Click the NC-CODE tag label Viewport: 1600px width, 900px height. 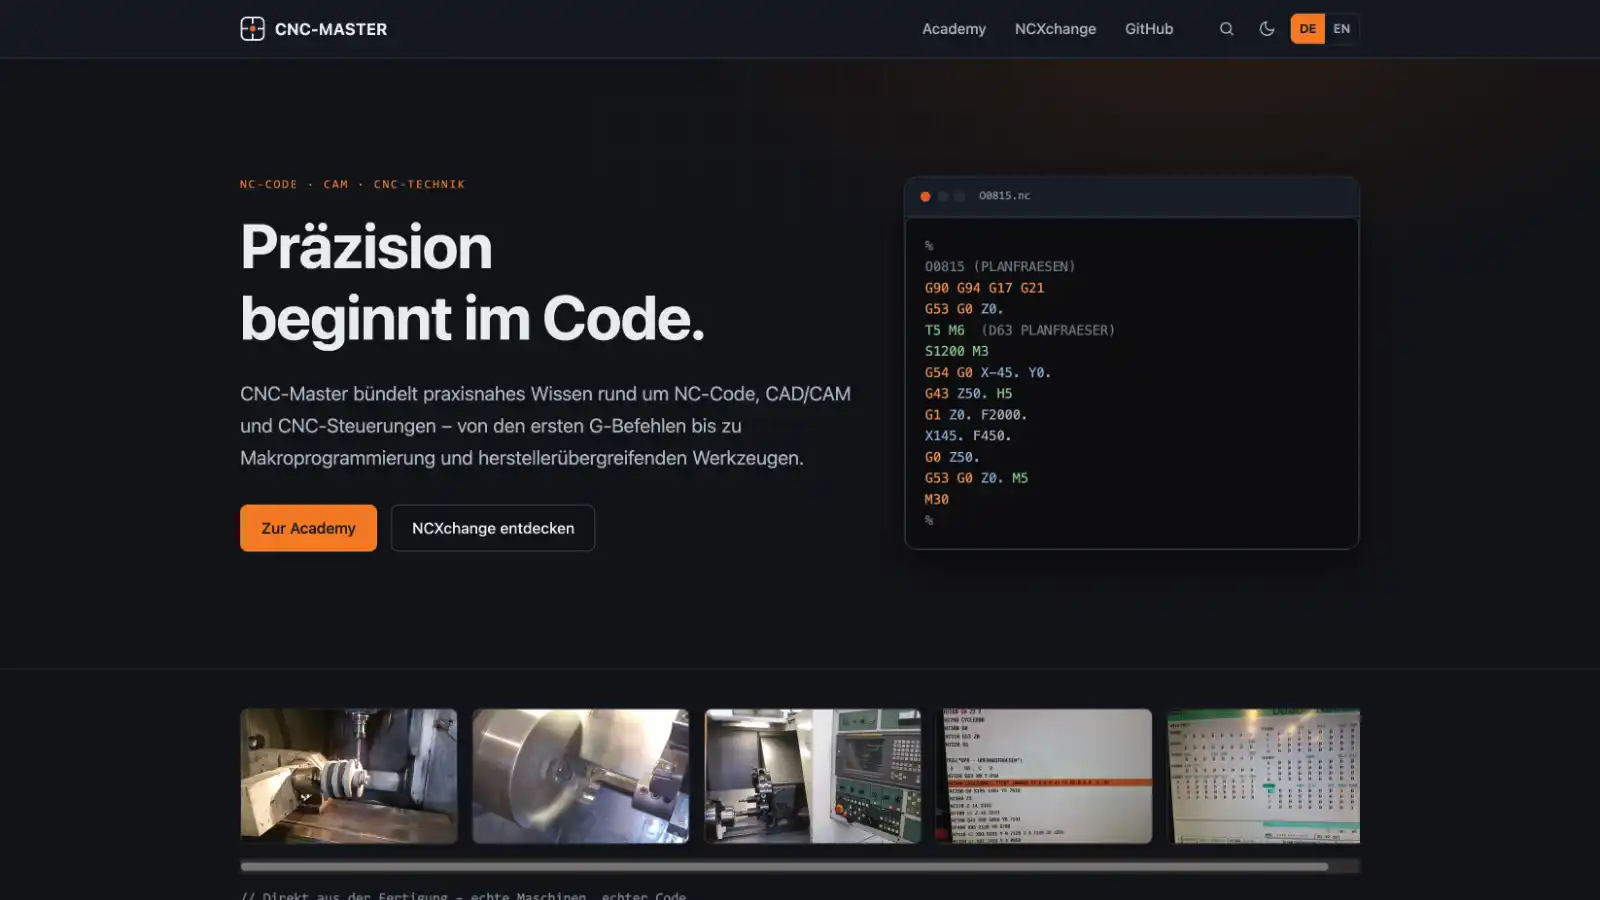pos(268,184)
